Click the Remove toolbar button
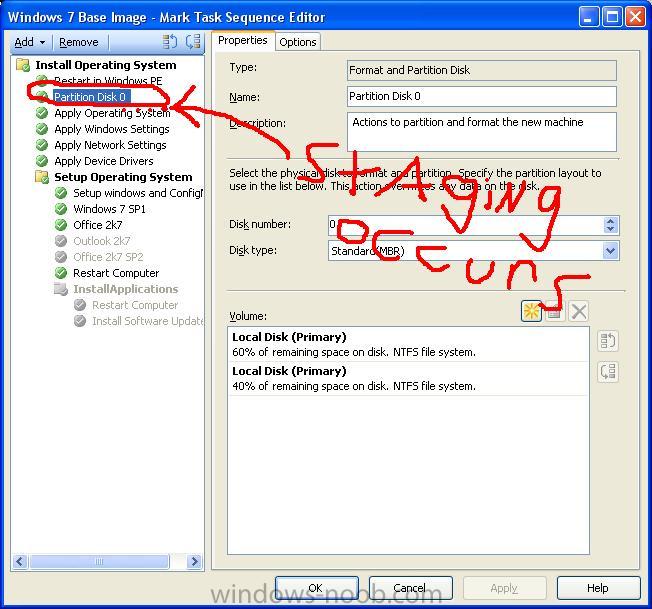The height and width of the screenshot is (609, 652). tap(79, 42)
